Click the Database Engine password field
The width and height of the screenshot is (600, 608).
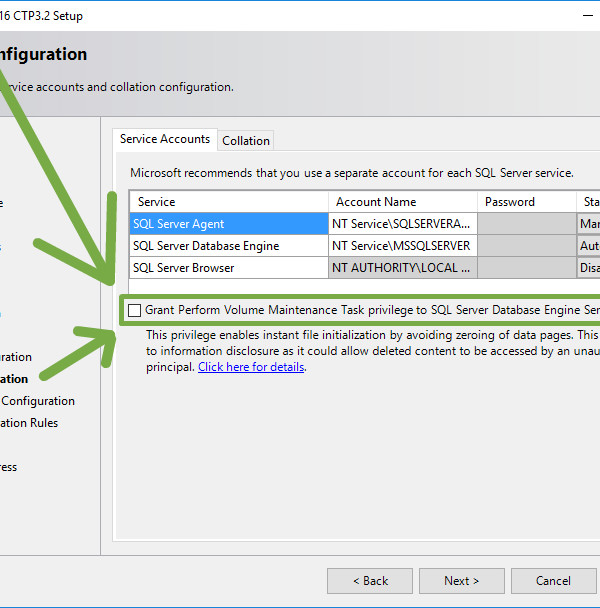527,246
